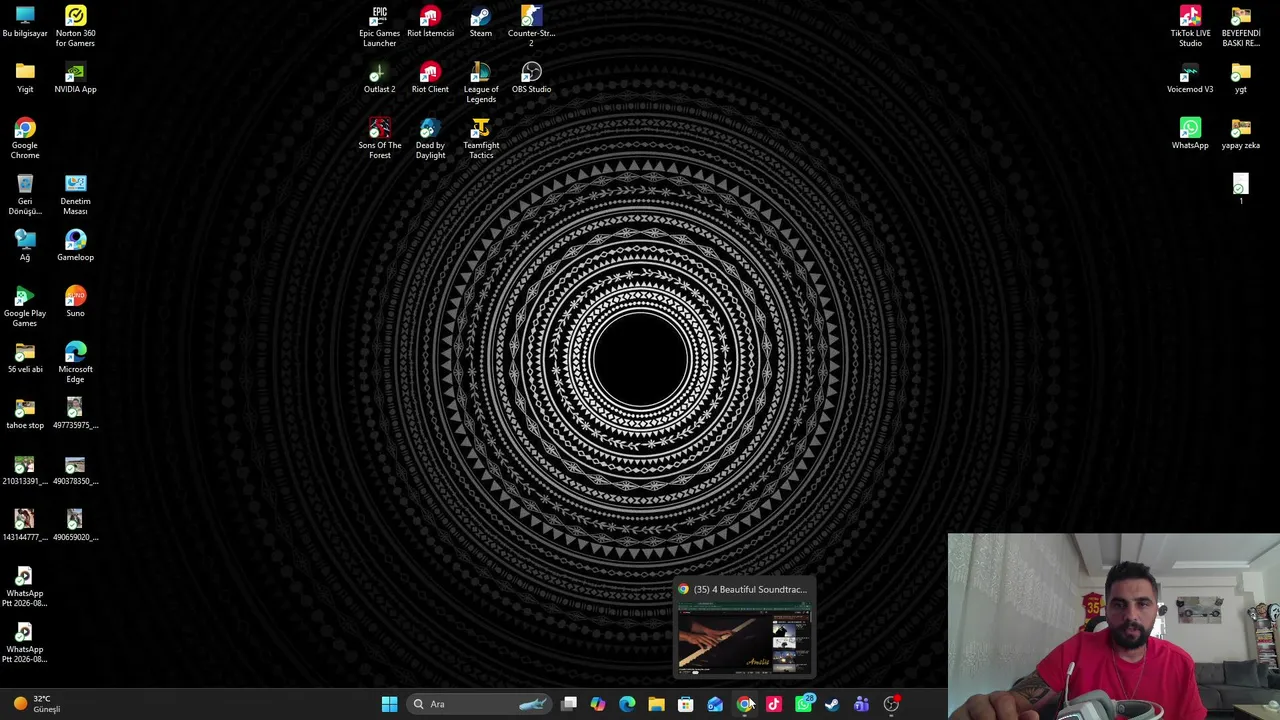The image size is (1280, 720).
Task: Select the Yigit folder on desktop
Action: [25, 78]
